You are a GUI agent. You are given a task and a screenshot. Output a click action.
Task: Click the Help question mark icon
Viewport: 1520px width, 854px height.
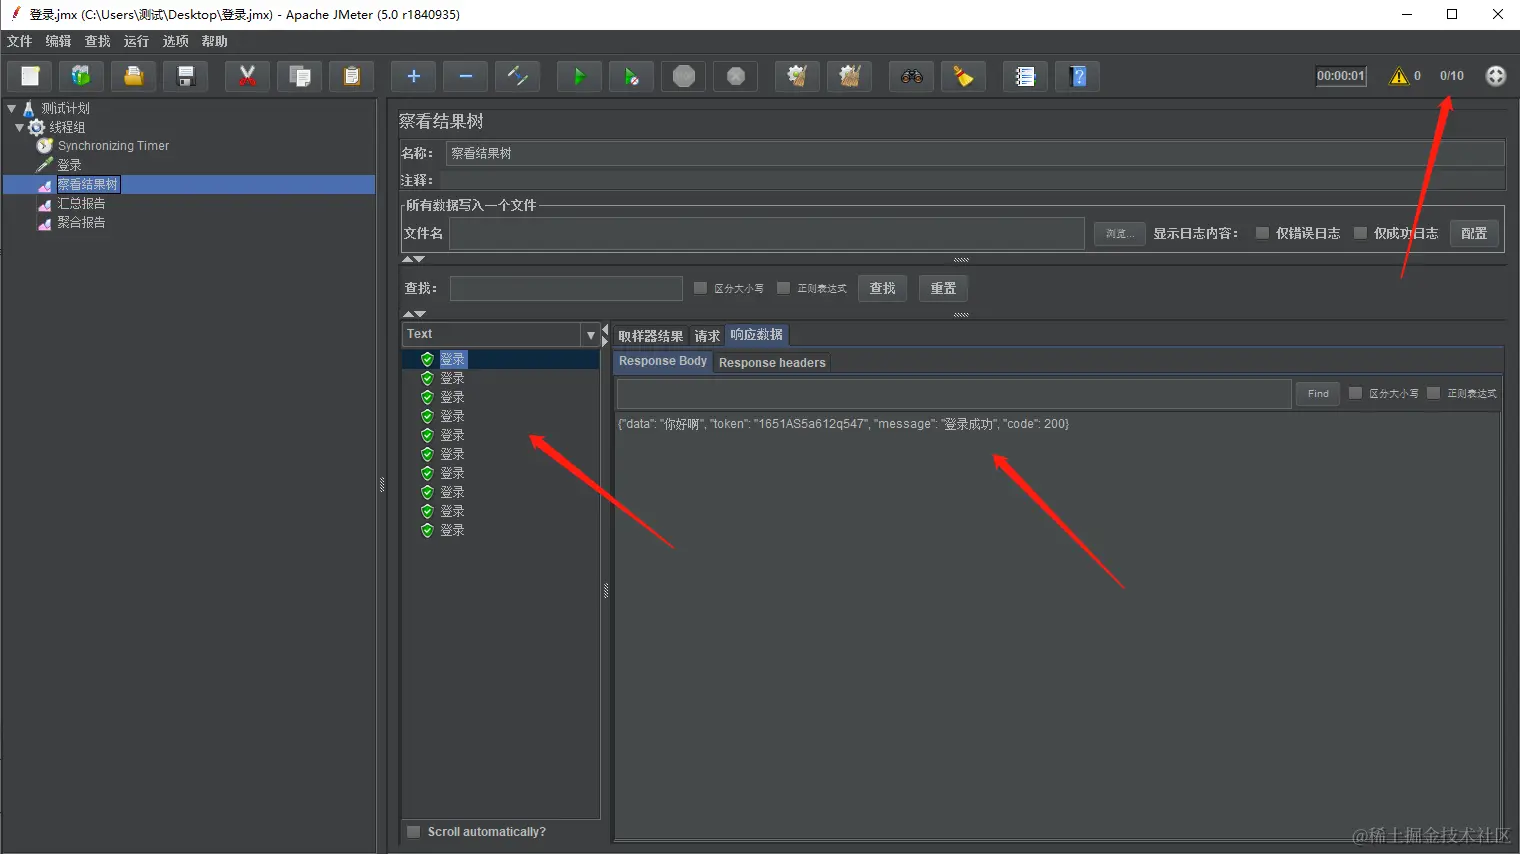pyautogui.click(x=1078, y=76)
